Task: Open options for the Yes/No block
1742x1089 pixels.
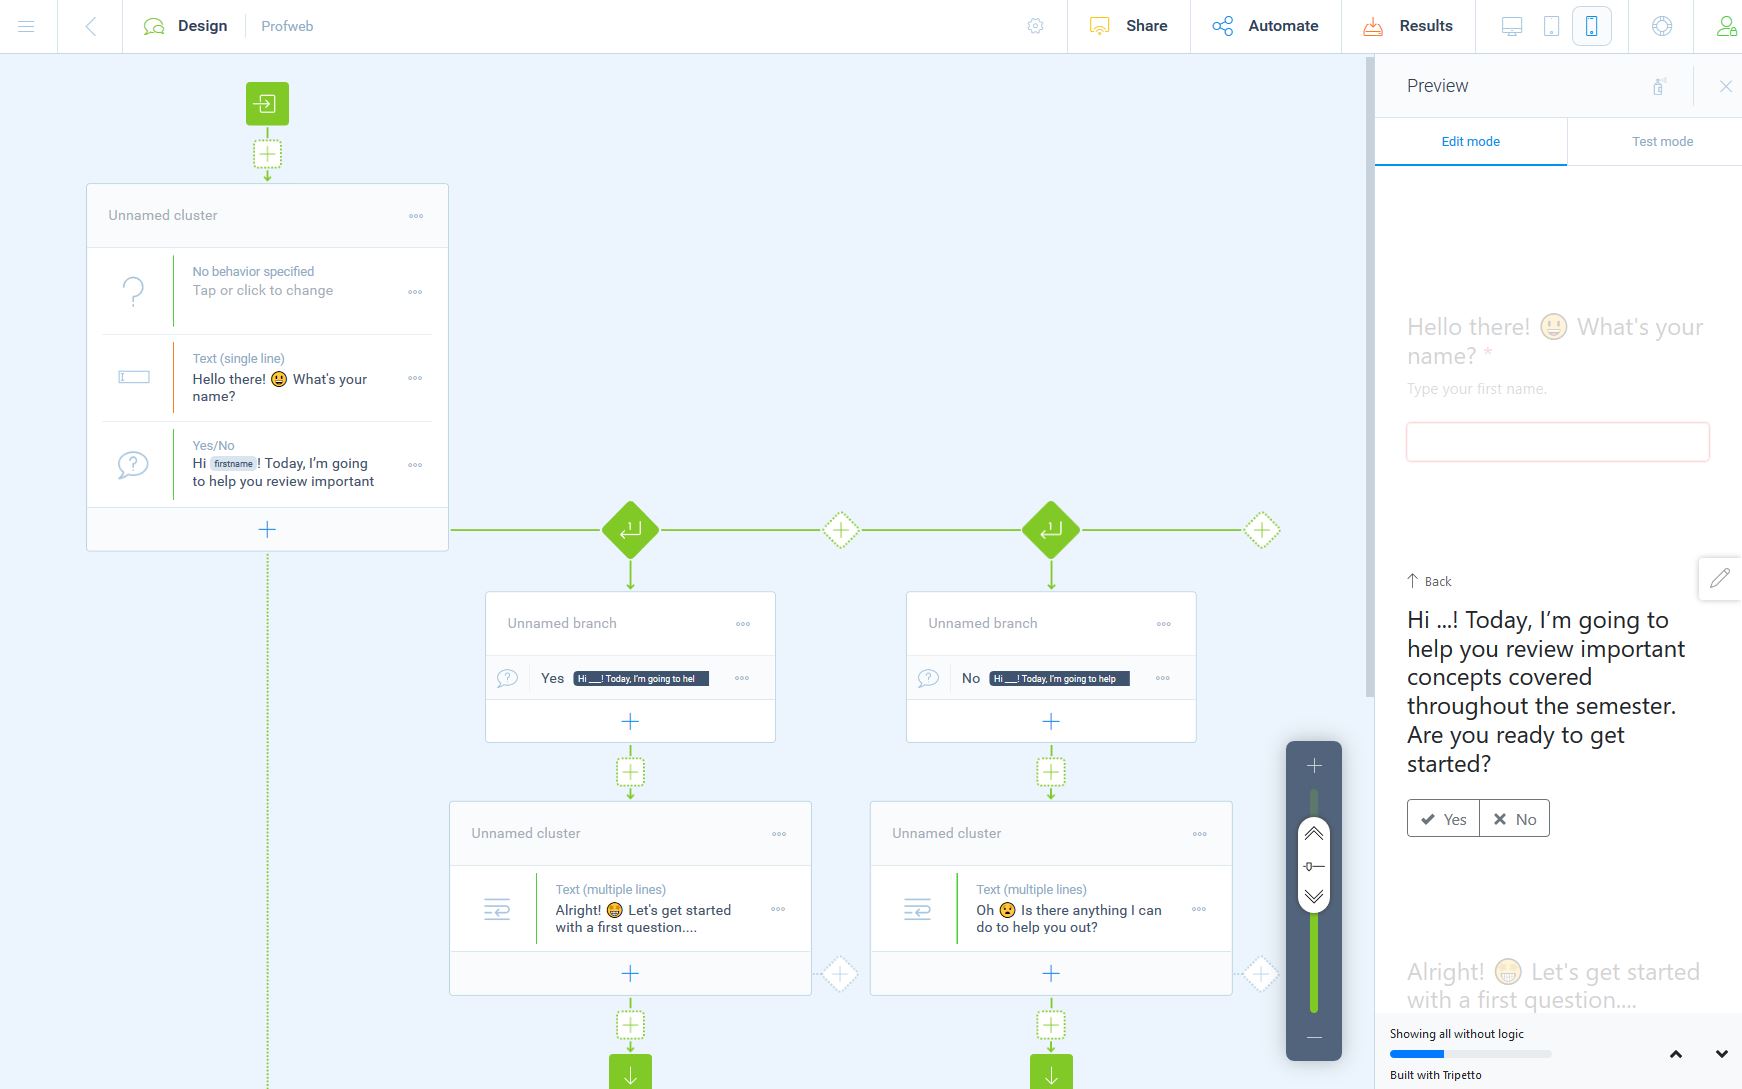Action: coord(416,465)
